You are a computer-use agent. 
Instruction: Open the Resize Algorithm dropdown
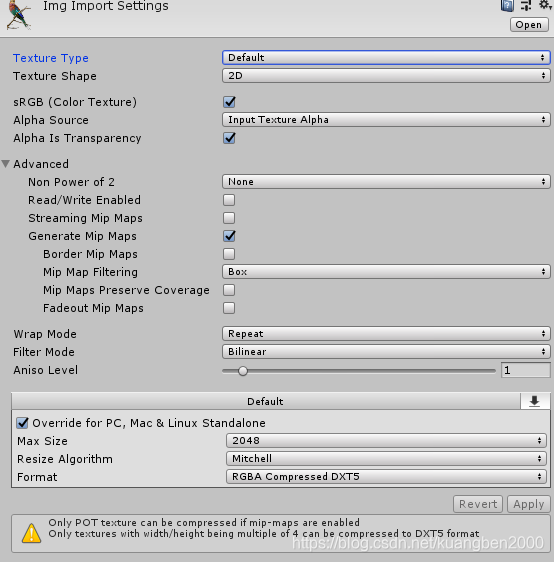tap(386, 458)
